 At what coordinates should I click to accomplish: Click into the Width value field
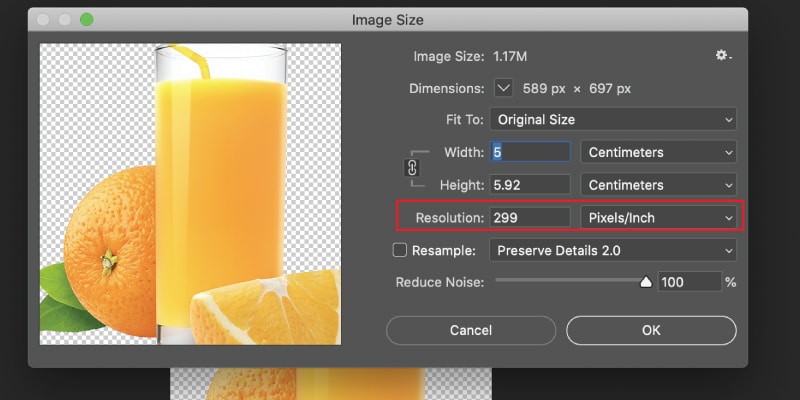(x=529, y=153)
